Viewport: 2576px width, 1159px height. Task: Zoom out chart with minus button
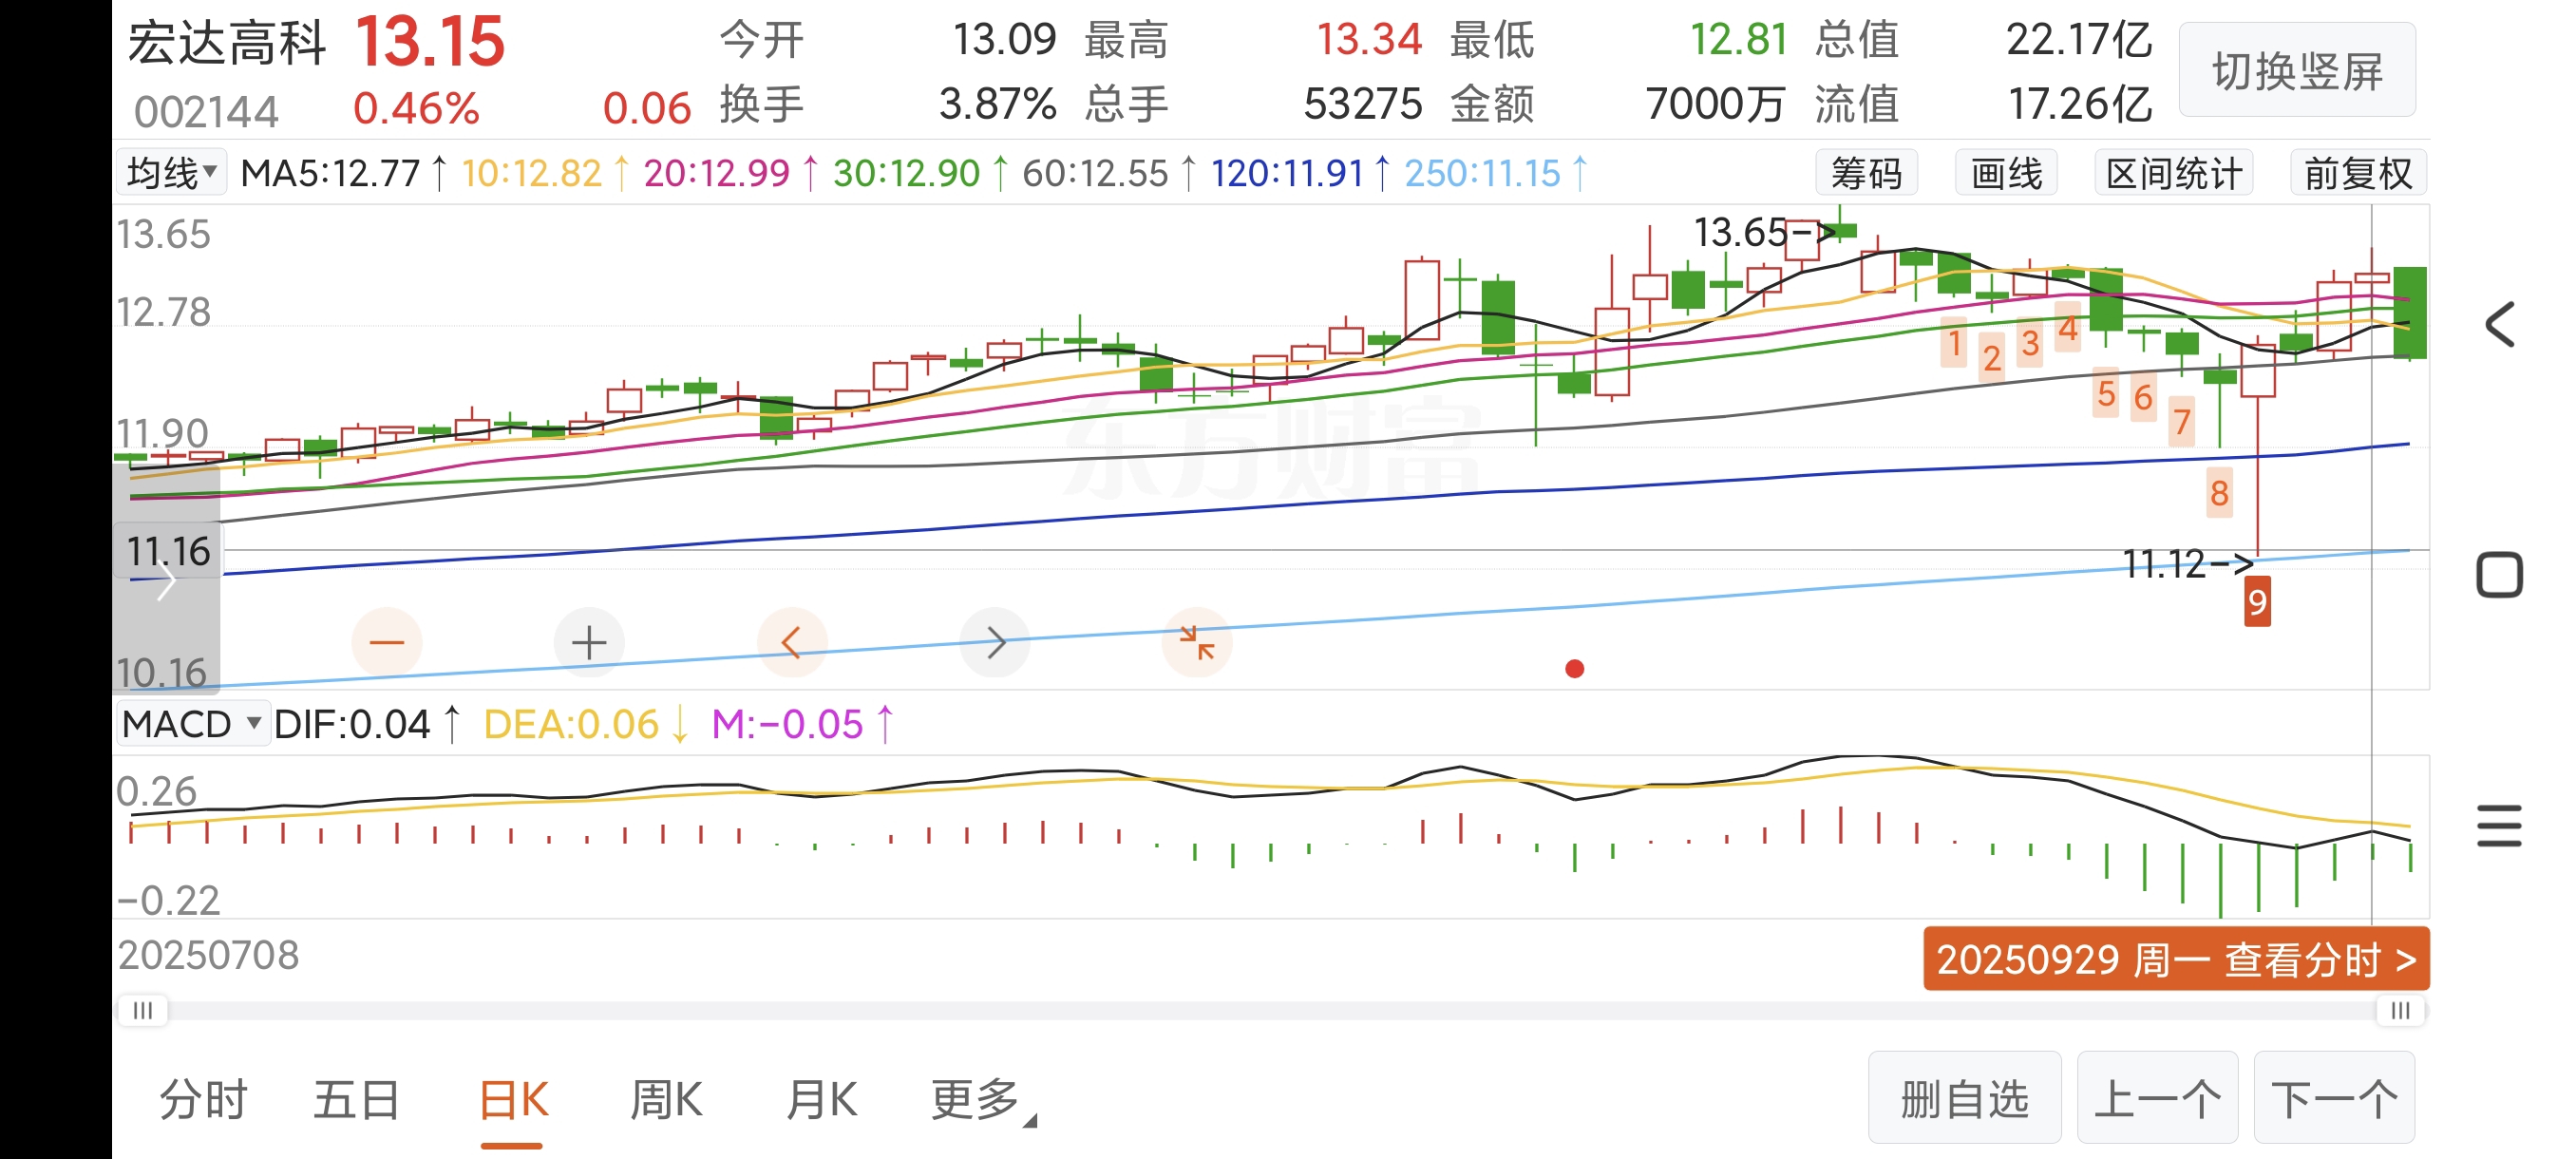point(386,642)
